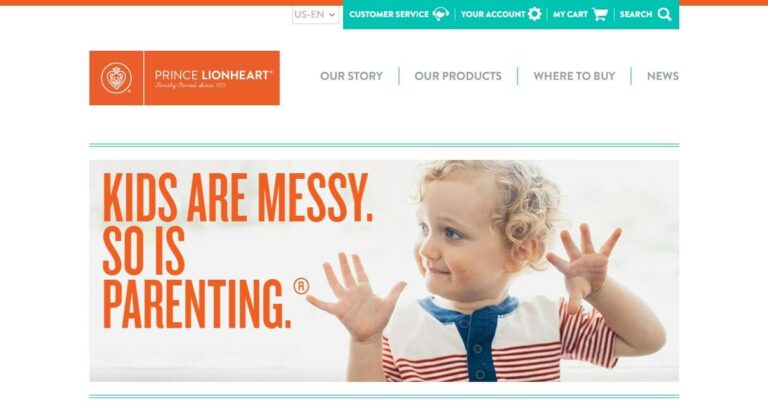768x406 pixels.
Task: Go to the News menu item
Action: pos(663,76)
